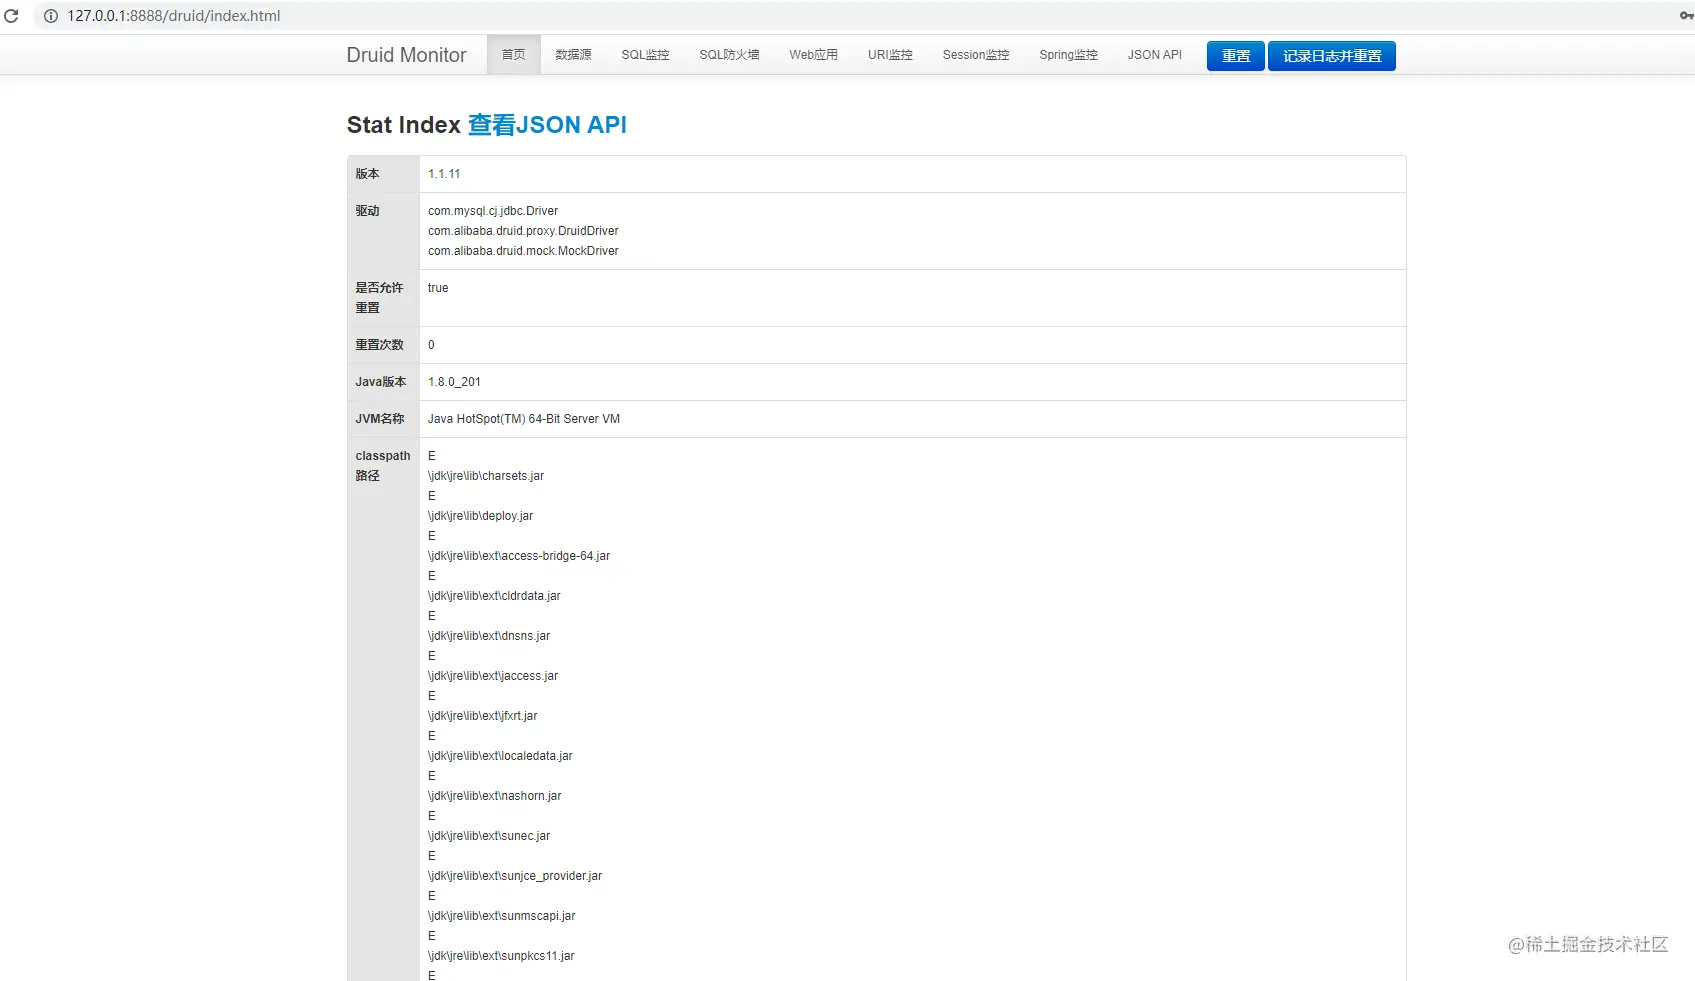Select the sunpkcs11.jar classpath entry
The width and height of the screenshot is (1695, 981).
[501, 956]
